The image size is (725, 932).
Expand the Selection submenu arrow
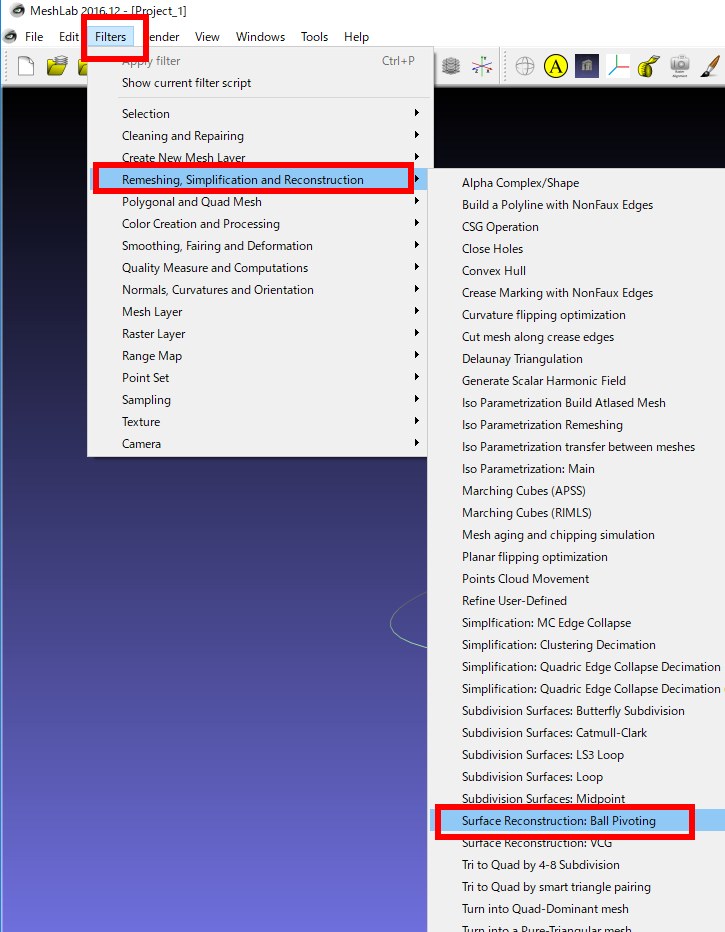[x=417, y=113]
